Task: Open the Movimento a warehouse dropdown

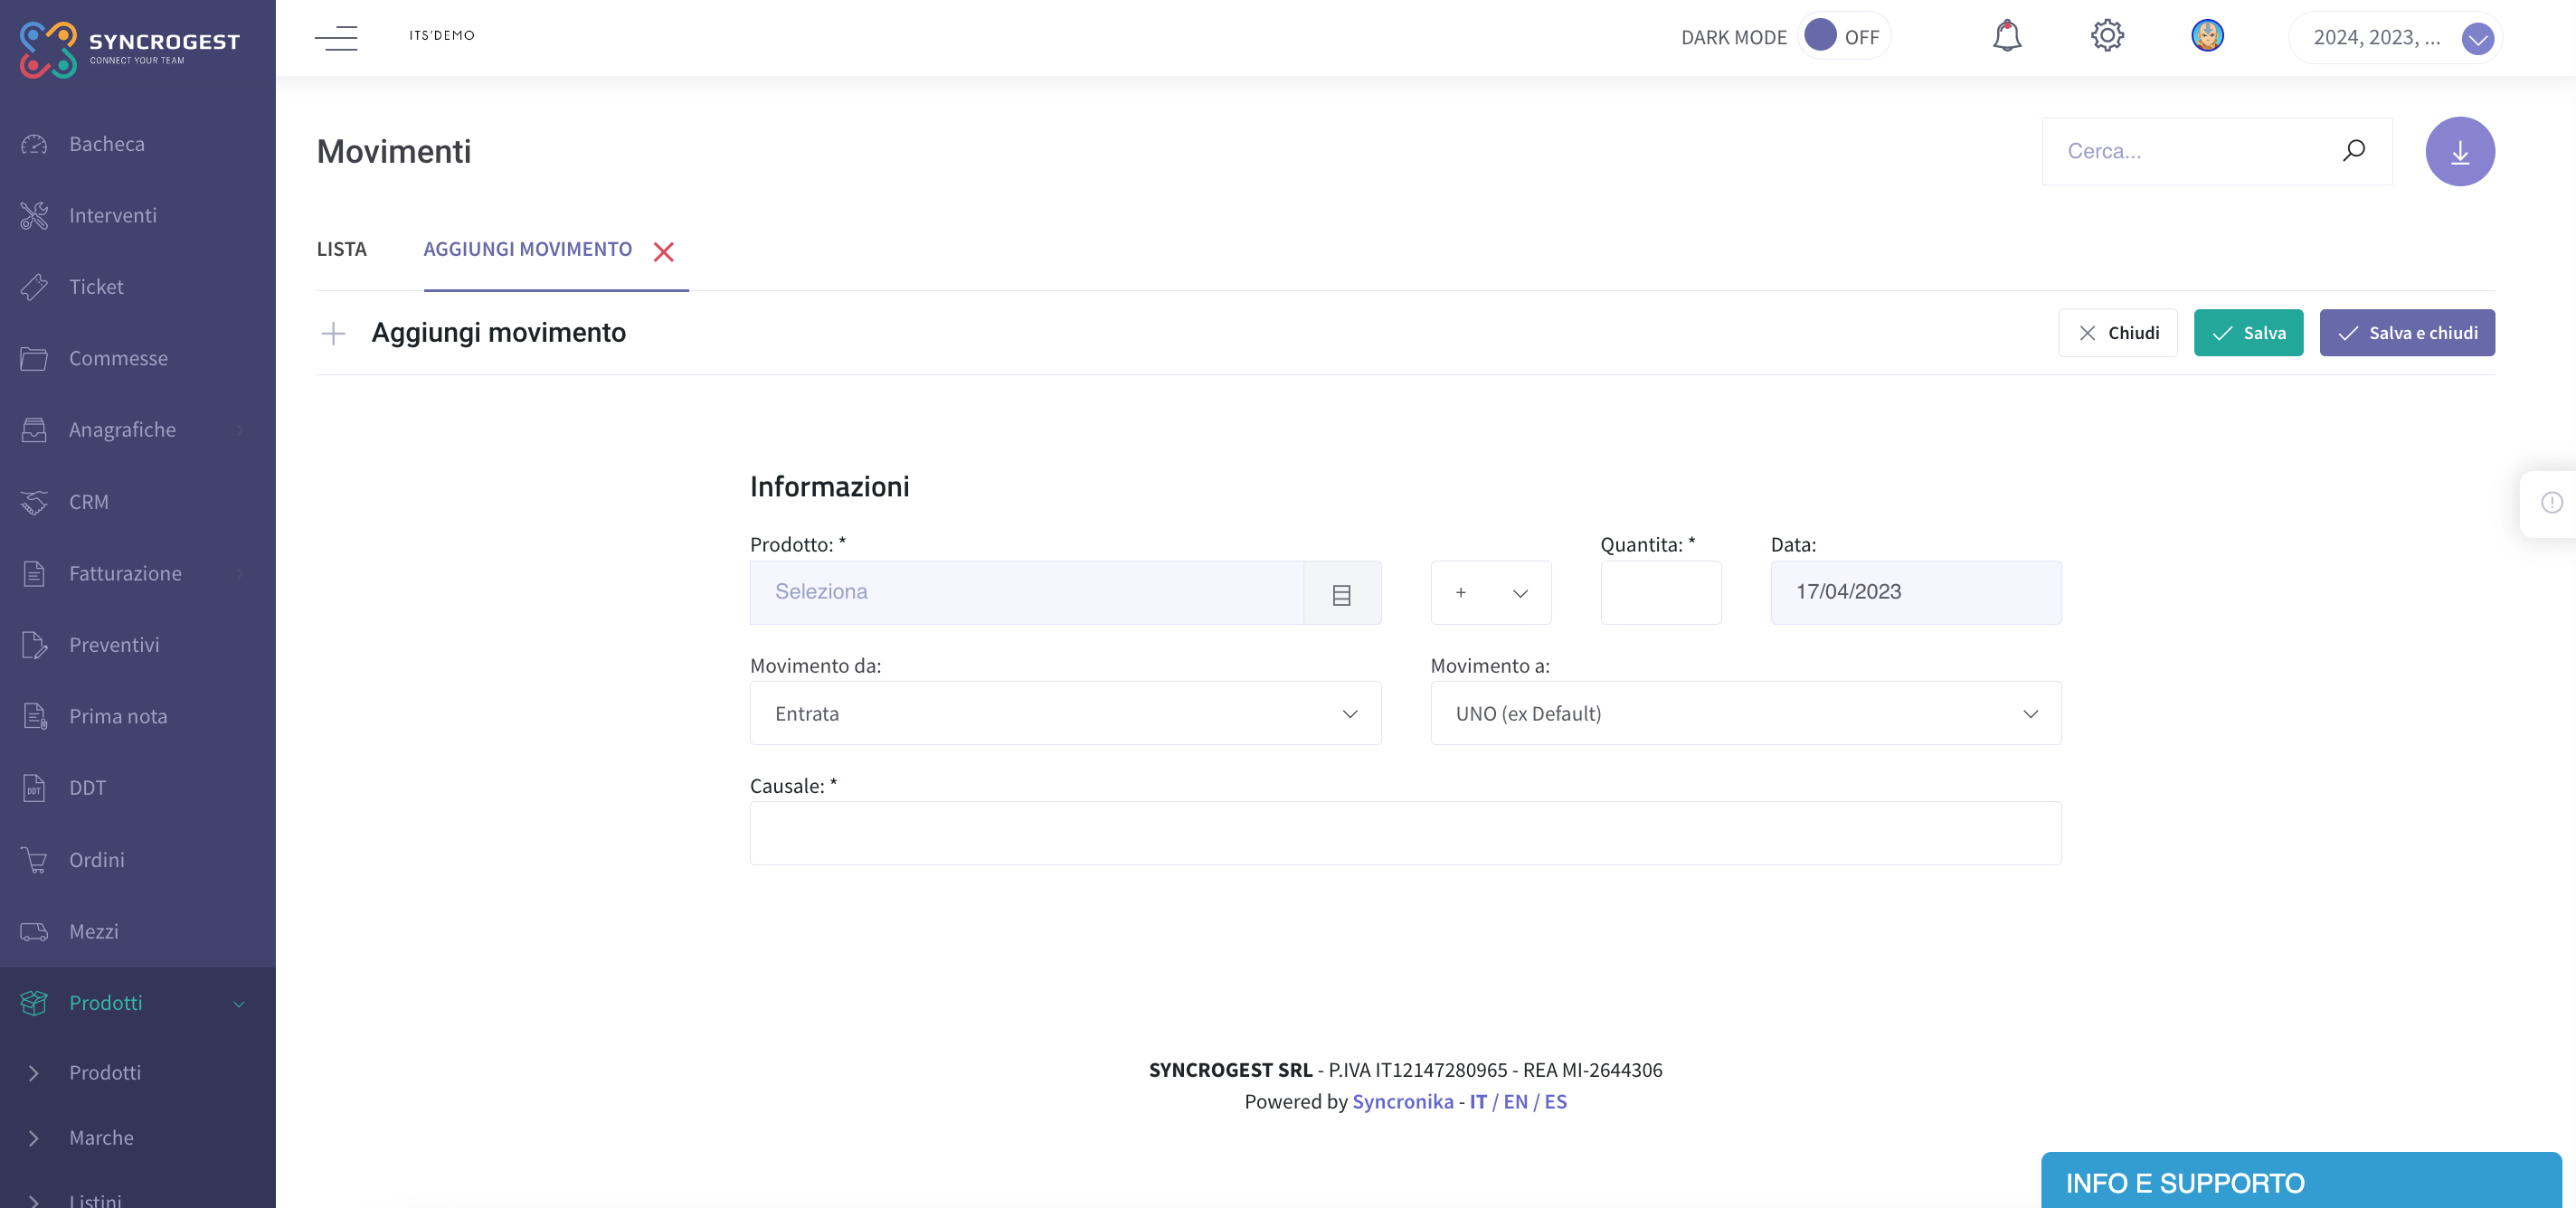Action: [1745, 714]
